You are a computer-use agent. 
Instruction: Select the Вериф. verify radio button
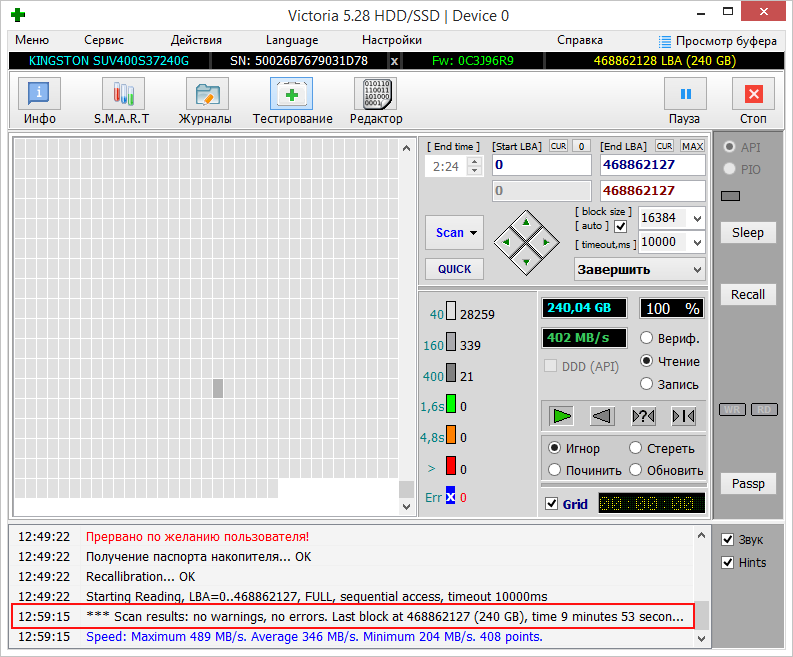[646, 338]
